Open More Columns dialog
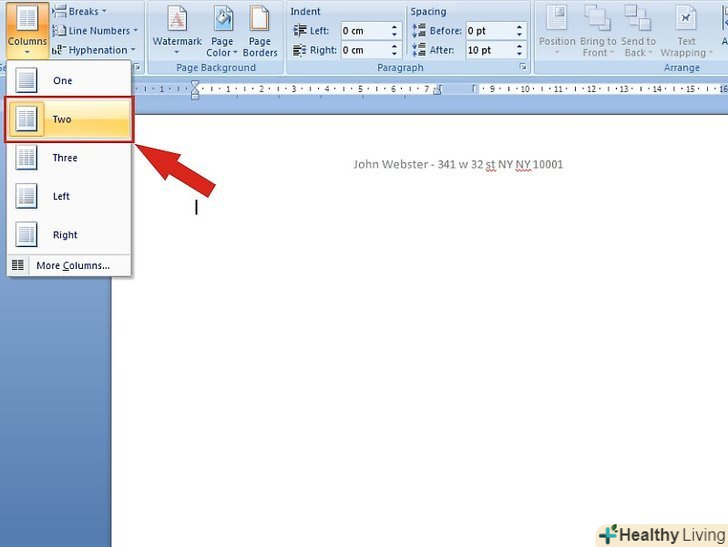This screenshot has width=728, height=547. click(x=69, y=266)
